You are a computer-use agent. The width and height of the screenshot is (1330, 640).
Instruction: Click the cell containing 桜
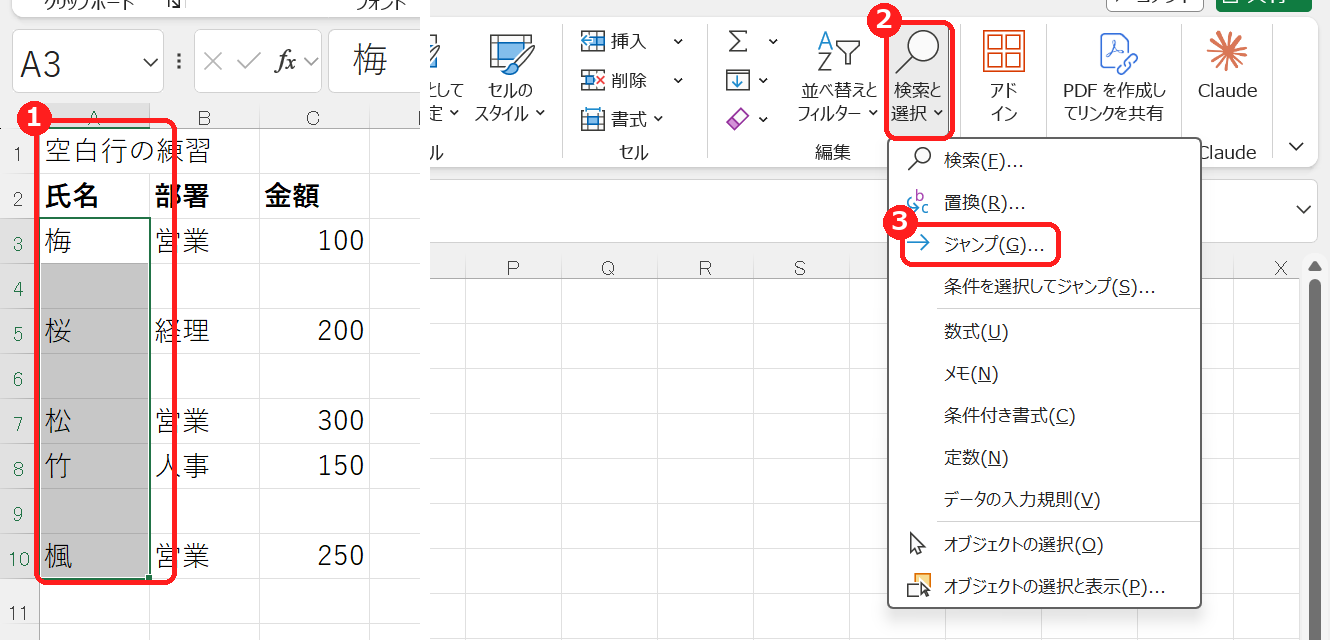coord(94,331)
